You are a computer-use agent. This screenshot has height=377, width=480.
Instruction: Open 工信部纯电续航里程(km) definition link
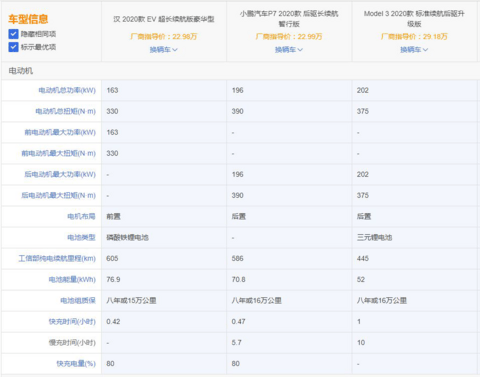[57, 258]
